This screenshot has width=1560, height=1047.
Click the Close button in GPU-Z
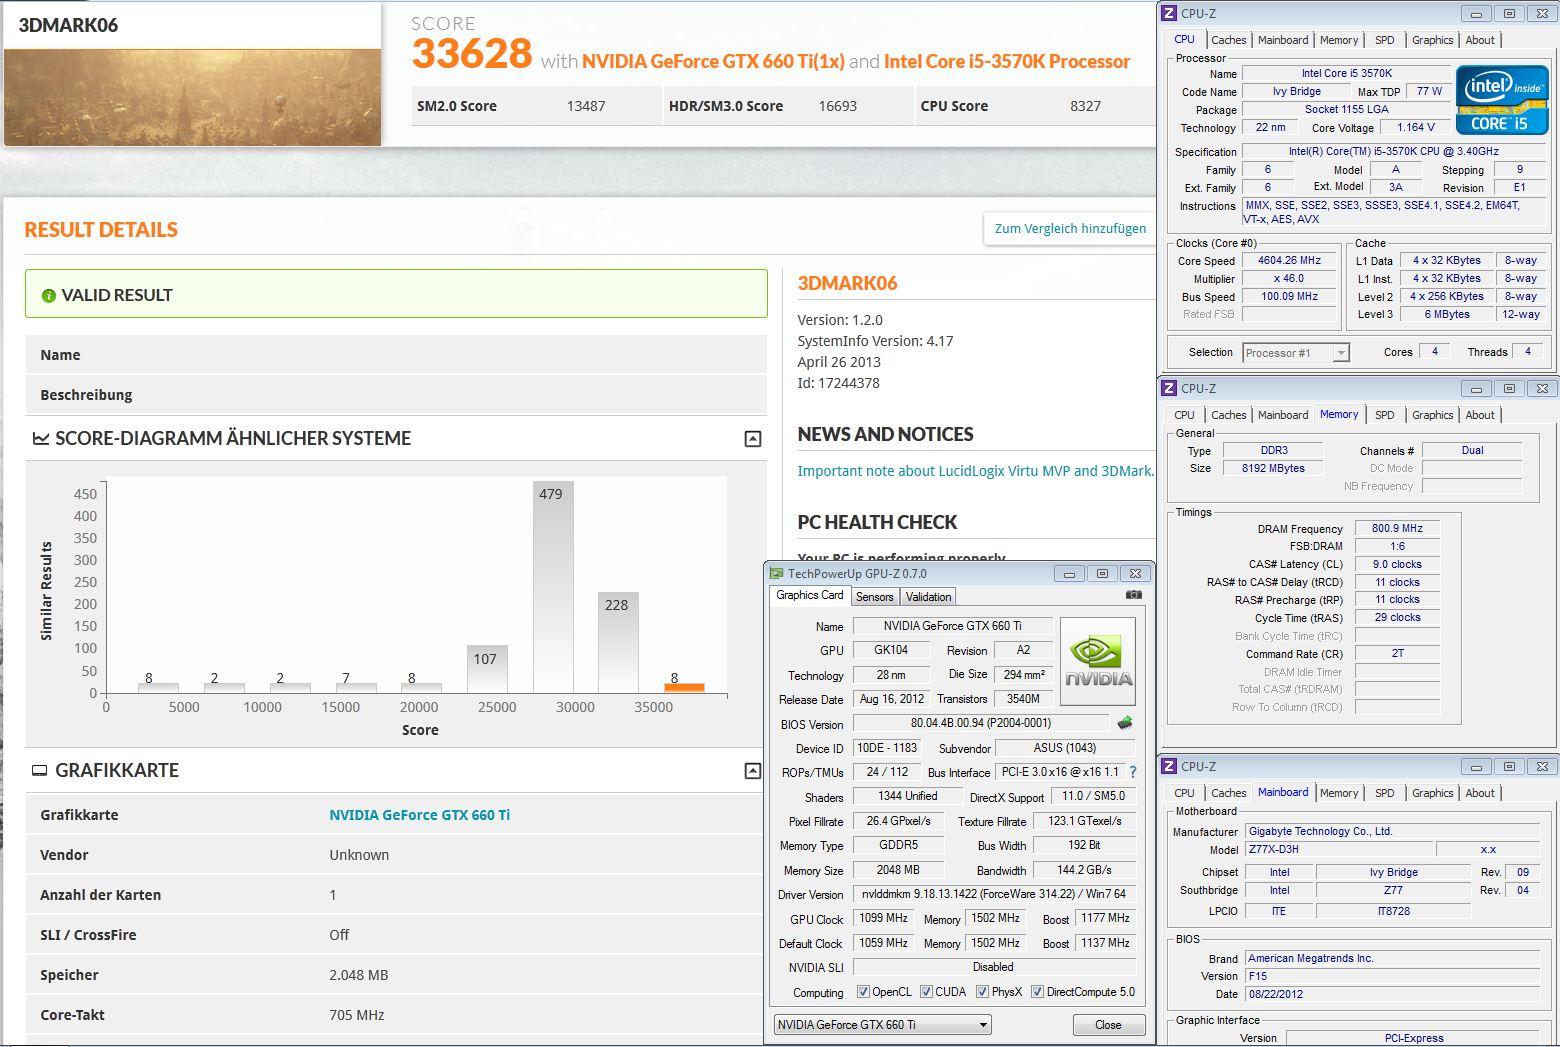click(1108, 1025)
